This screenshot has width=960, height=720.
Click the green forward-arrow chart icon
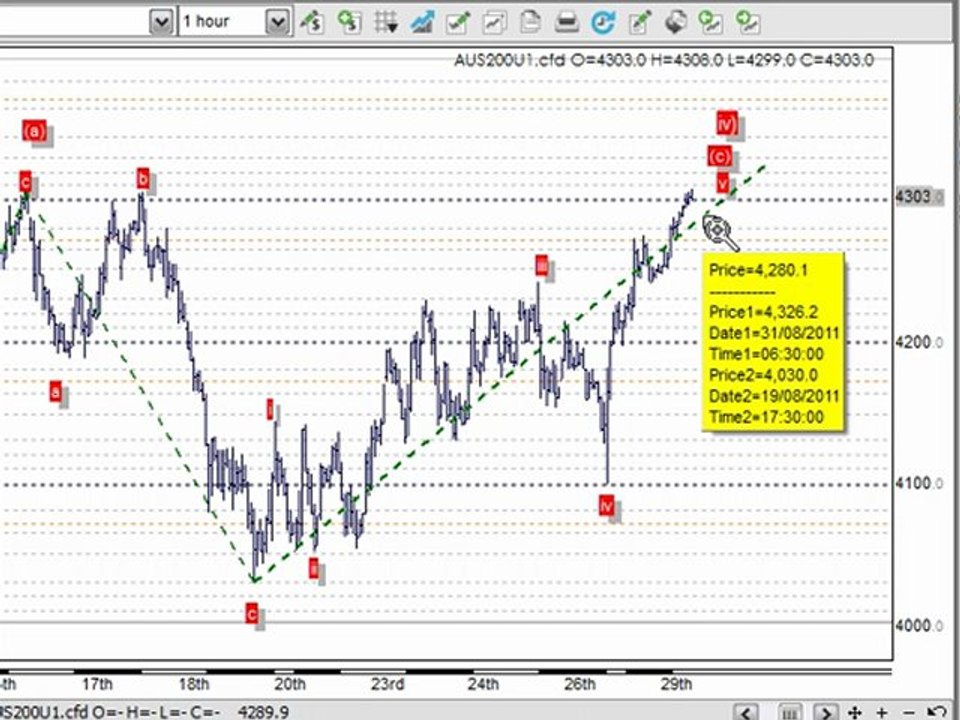tap(748, 23)
